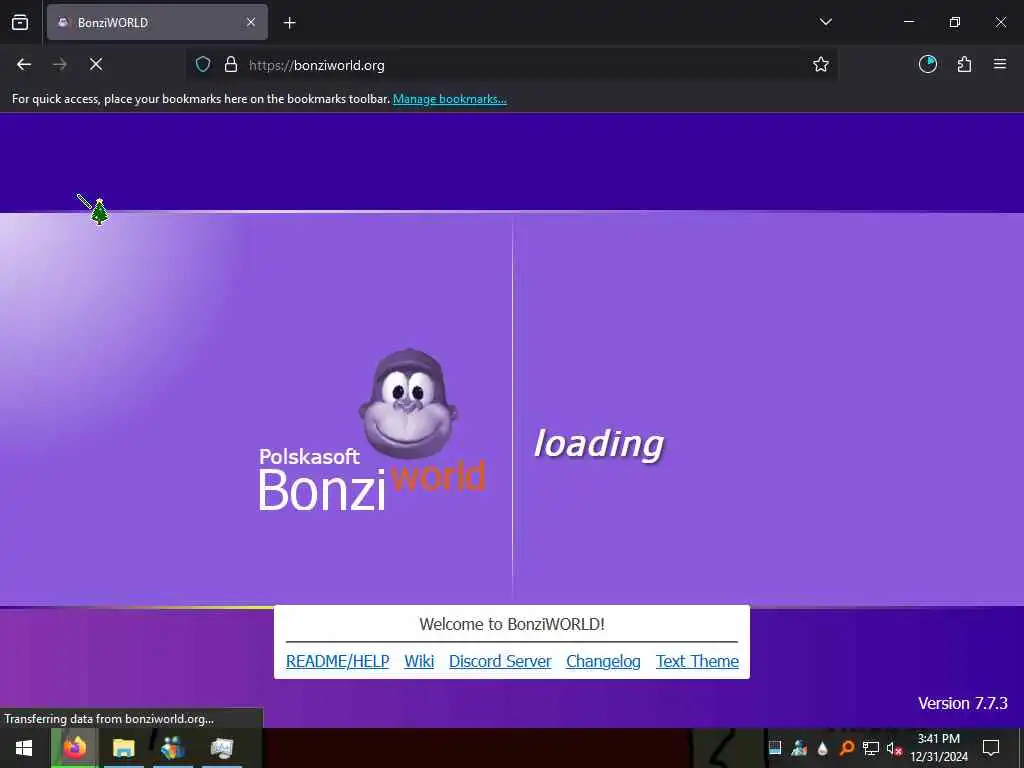
Task: Click the Version 7.7.3 label
Action: 963,703
